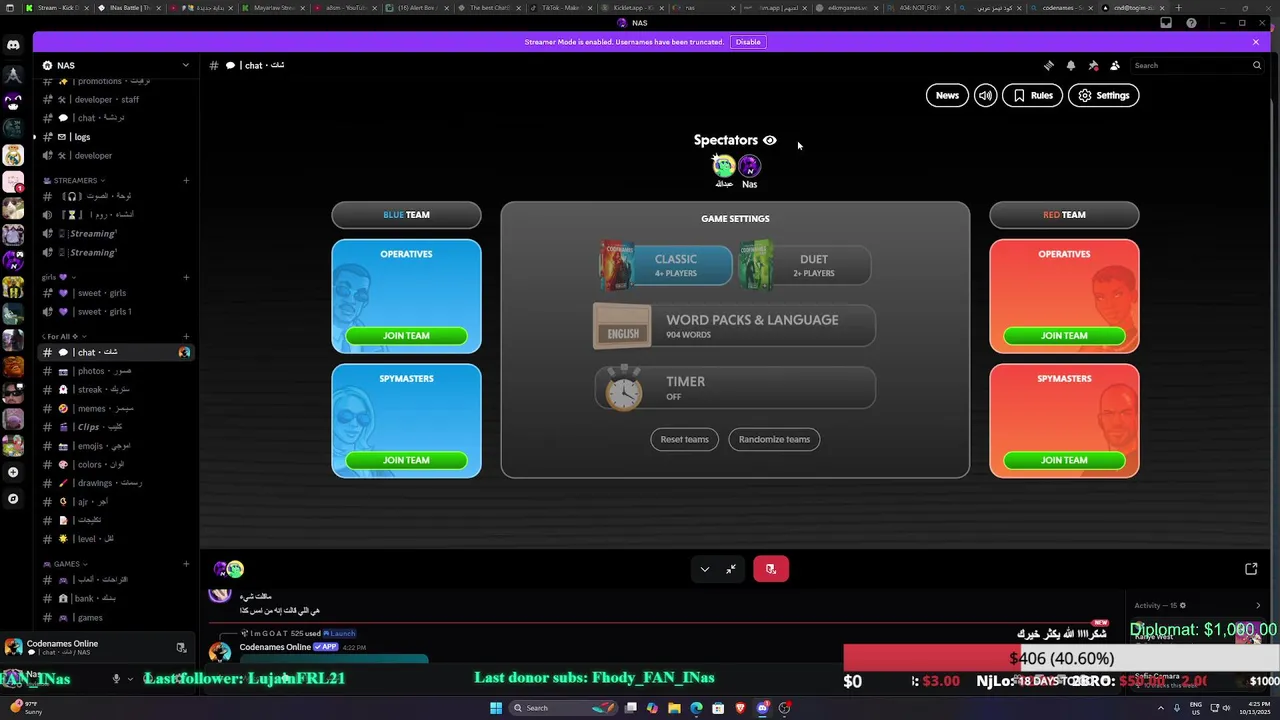Join Blue team Spymasters
This screenshot has width=1280, height=720.
point(406,460)
